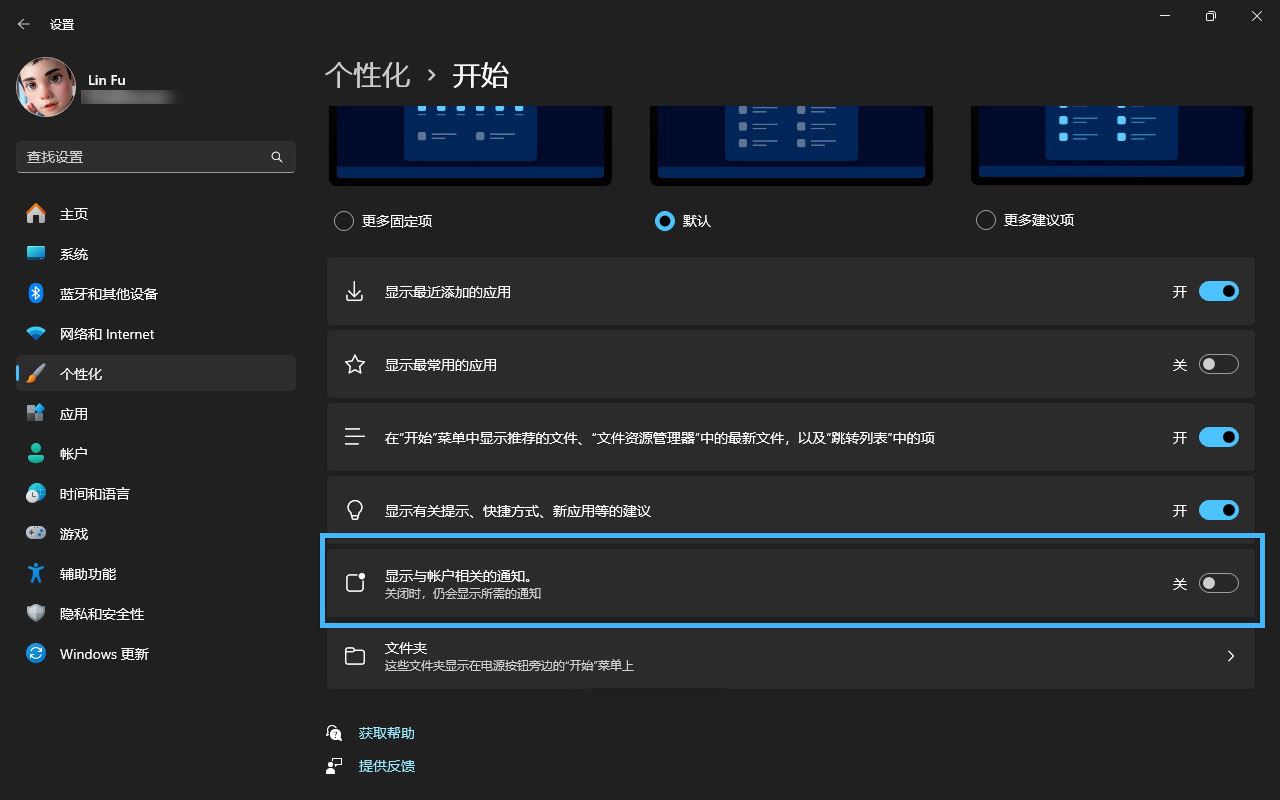Click the 文件夹 folder icon

point(355,656)
